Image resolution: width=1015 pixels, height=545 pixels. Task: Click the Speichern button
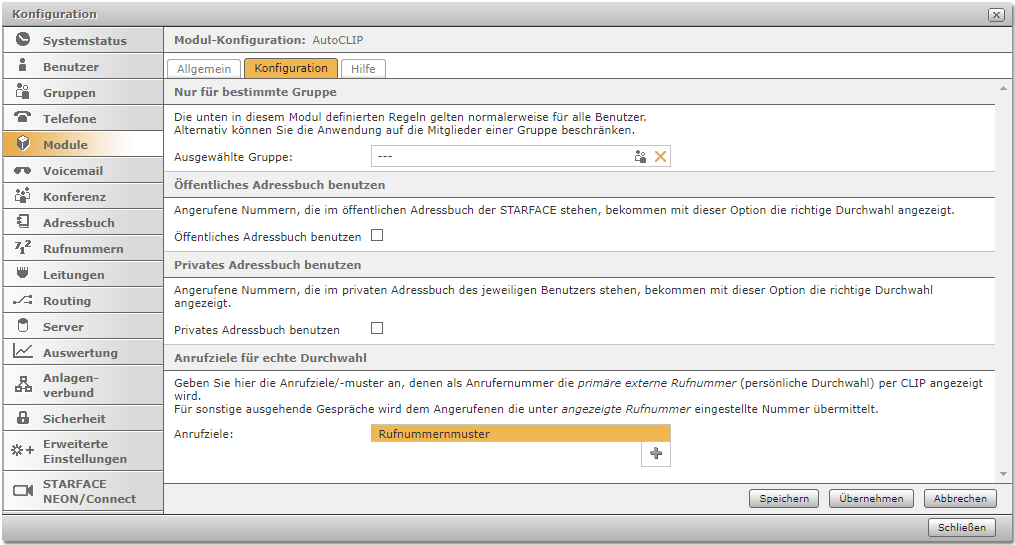(784, 498)
